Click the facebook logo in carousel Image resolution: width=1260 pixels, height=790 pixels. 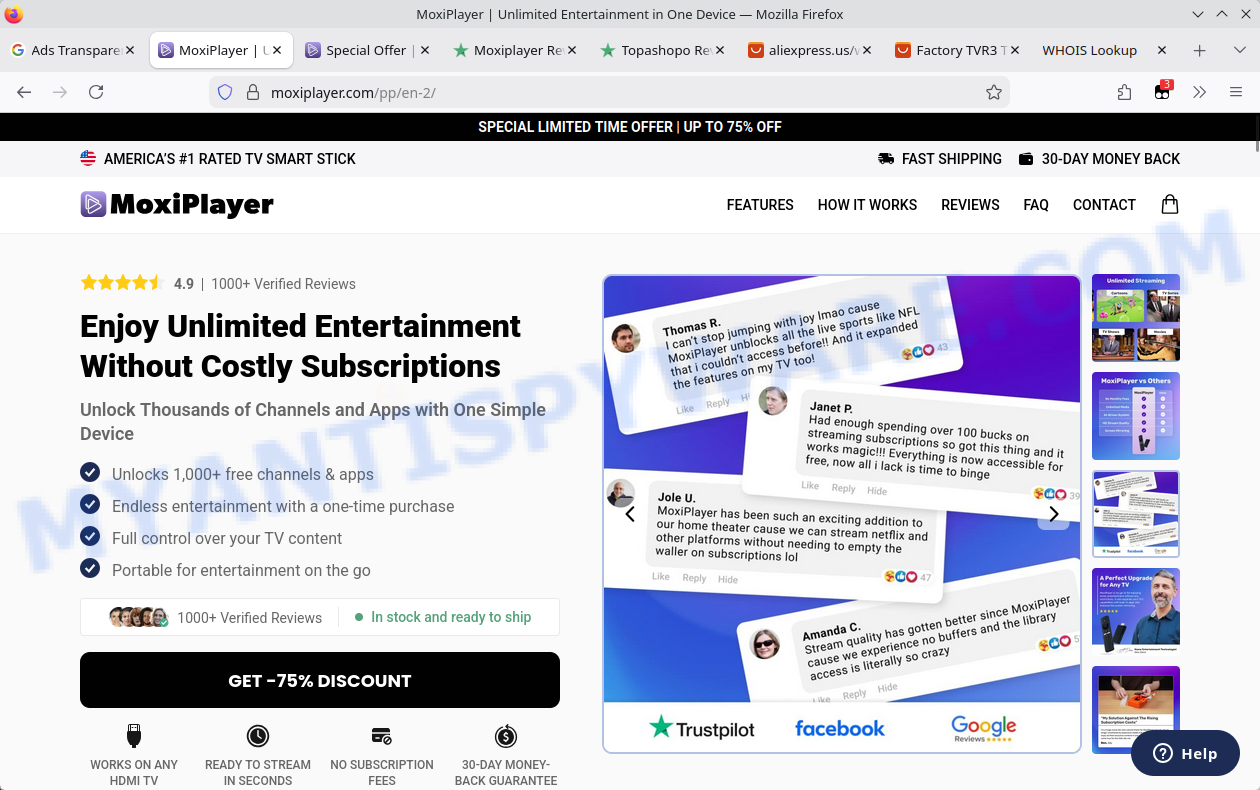(840, 728)
